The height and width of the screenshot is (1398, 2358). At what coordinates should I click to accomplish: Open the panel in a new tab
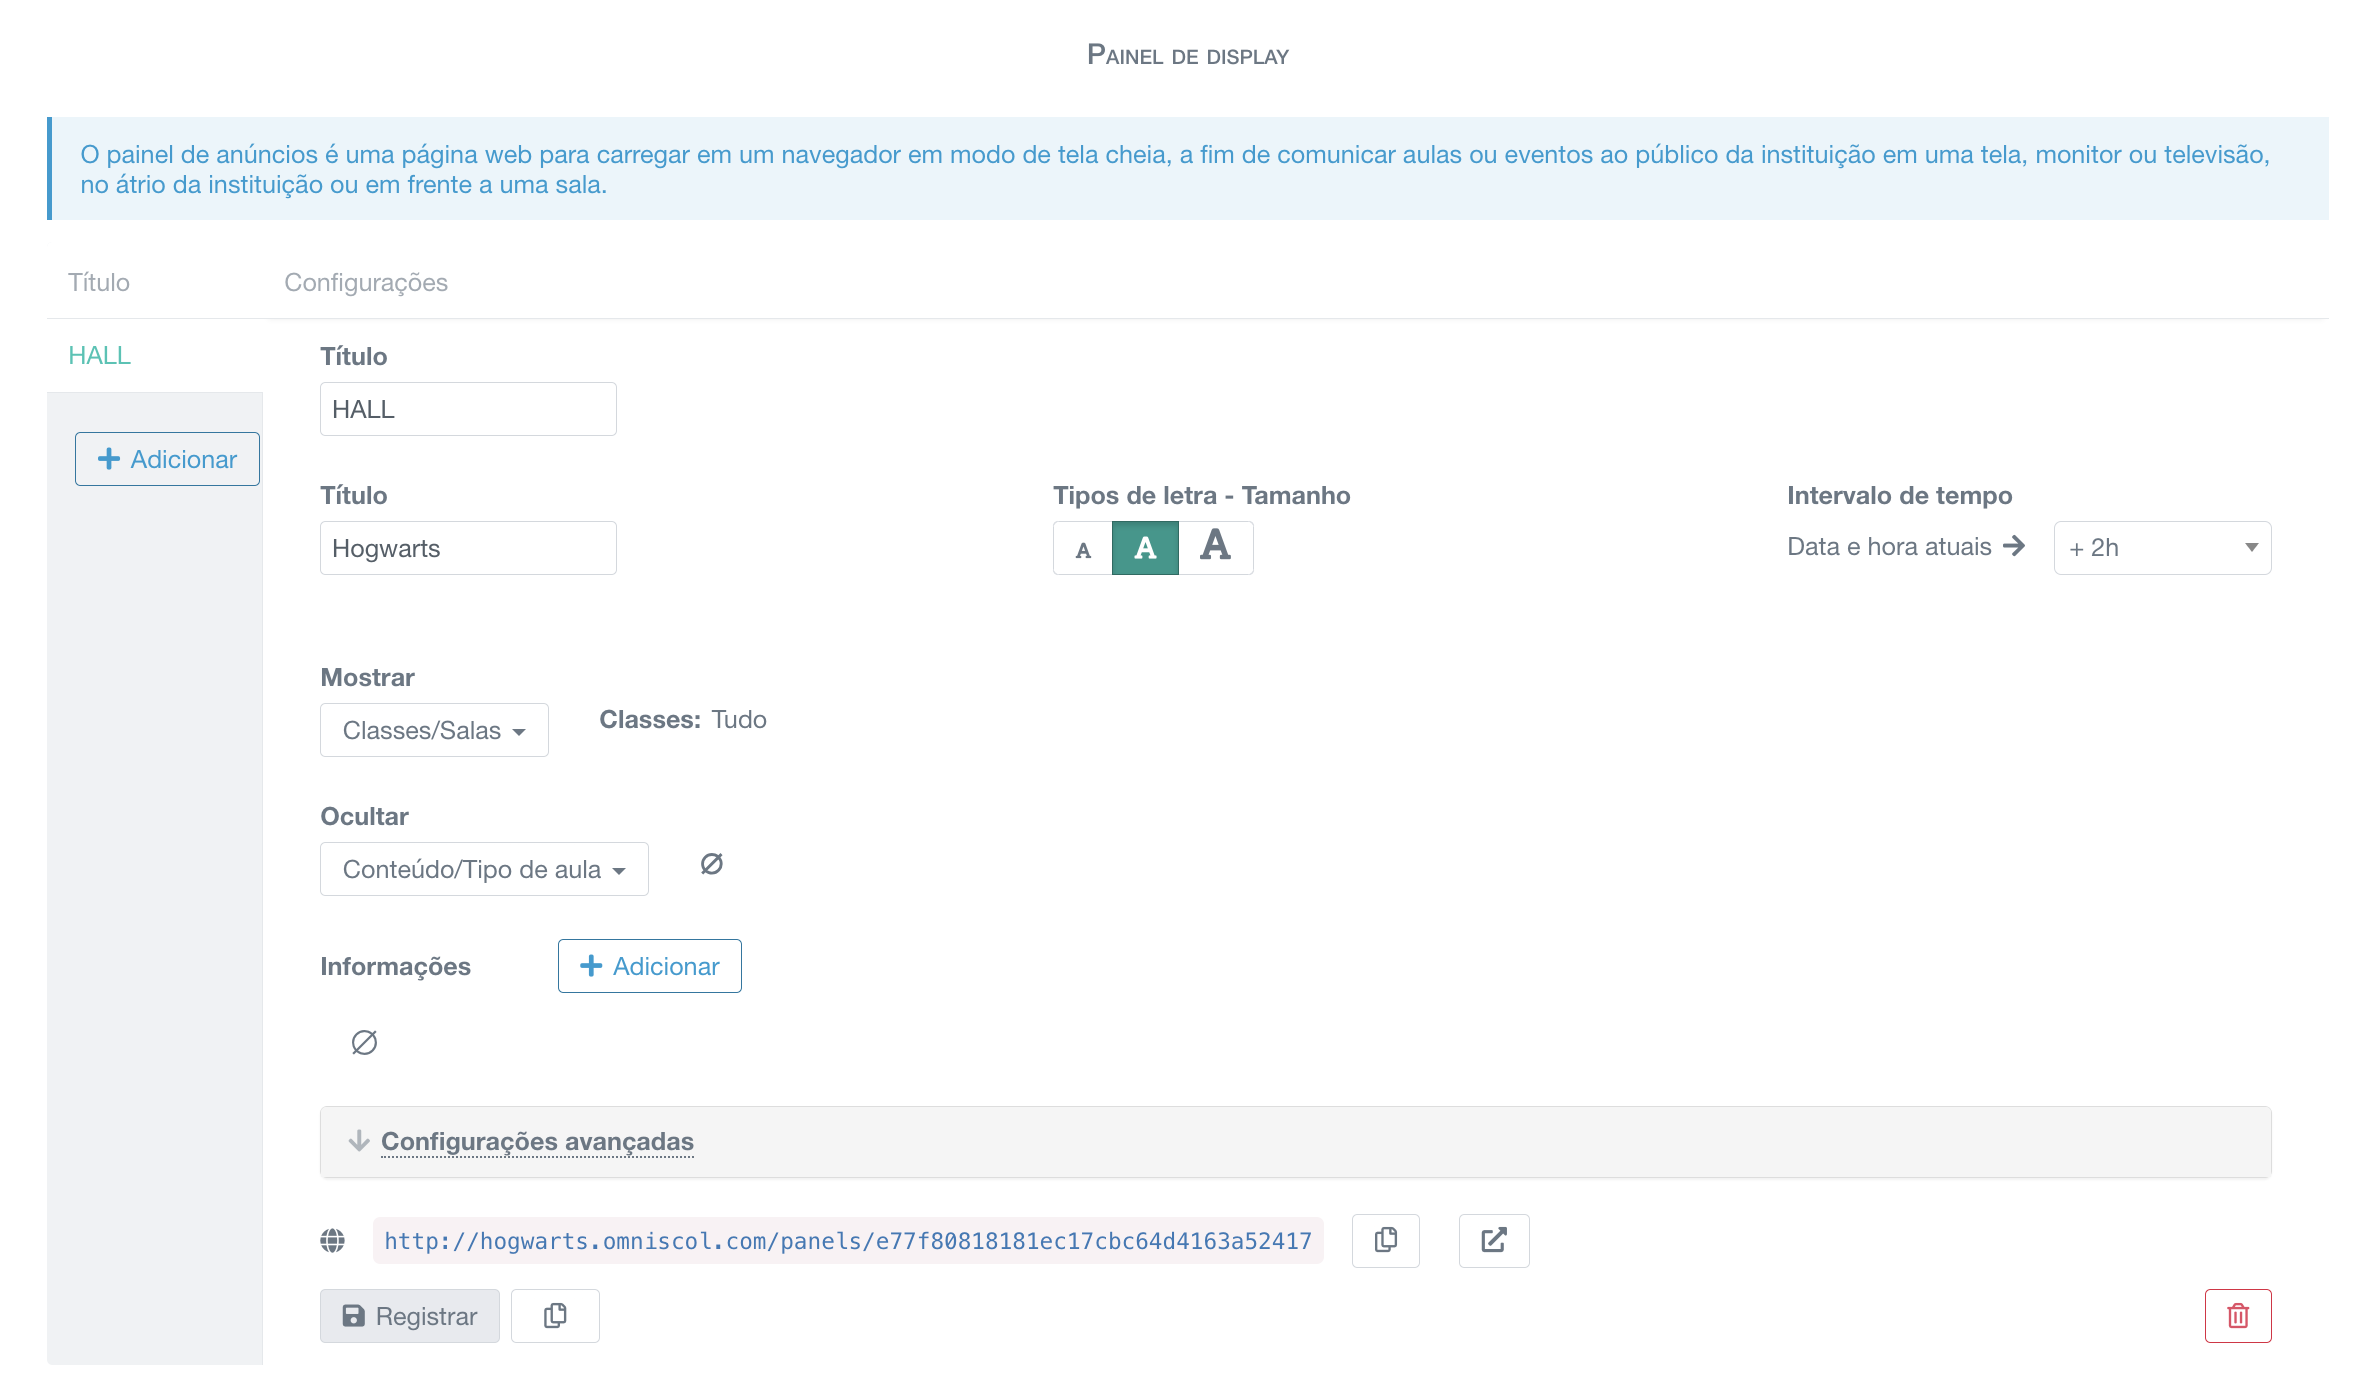coord(1494,1240)
